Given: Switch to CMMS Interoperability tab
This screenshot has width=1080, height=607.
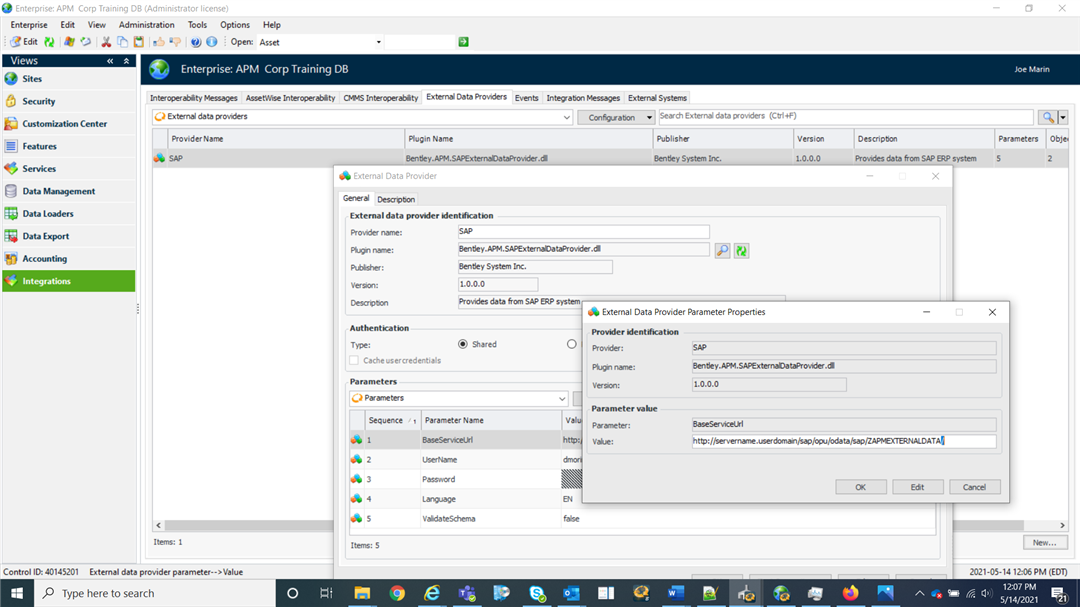Looking at the screenshot, I should pos(381,98).
